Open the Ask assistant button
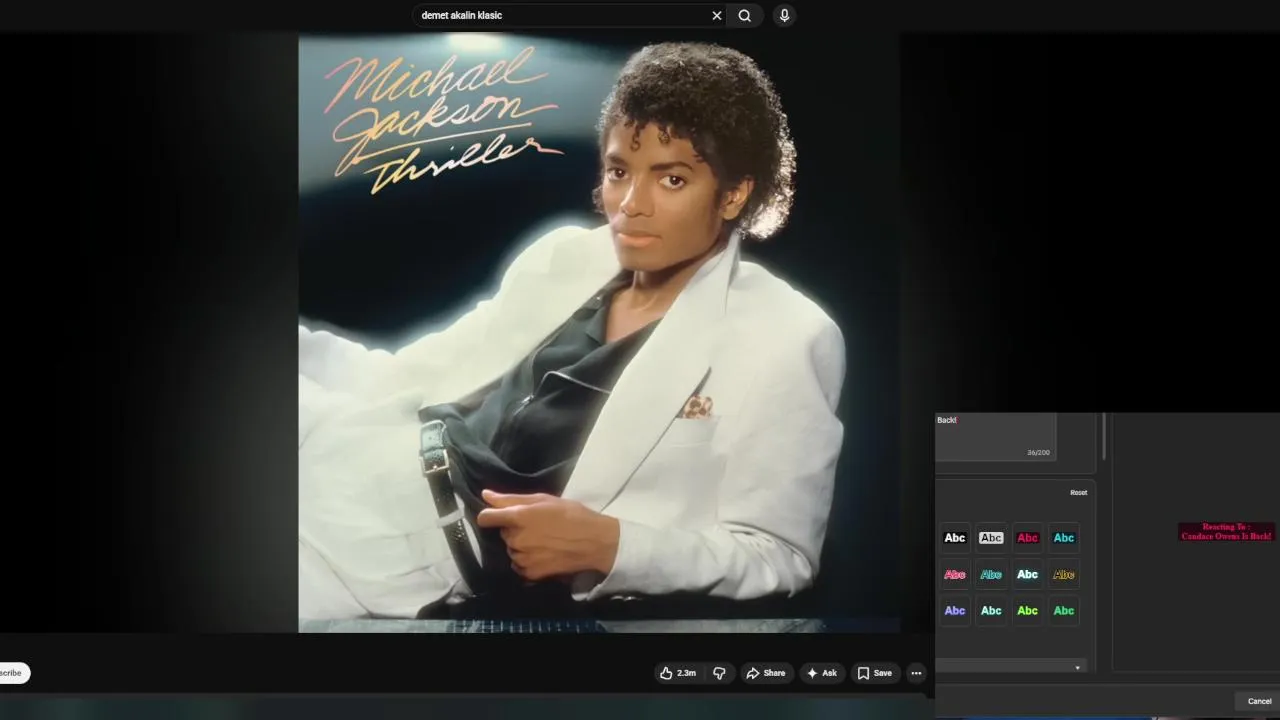This screenshot has width=1280, height=720. tap(822, 673)
